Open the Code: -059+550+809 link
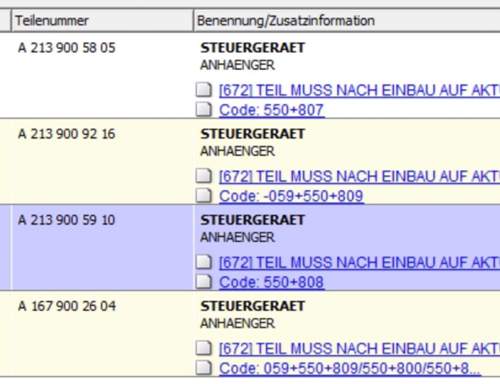Viewport: 500px width, 384px height. coord(291,196)
